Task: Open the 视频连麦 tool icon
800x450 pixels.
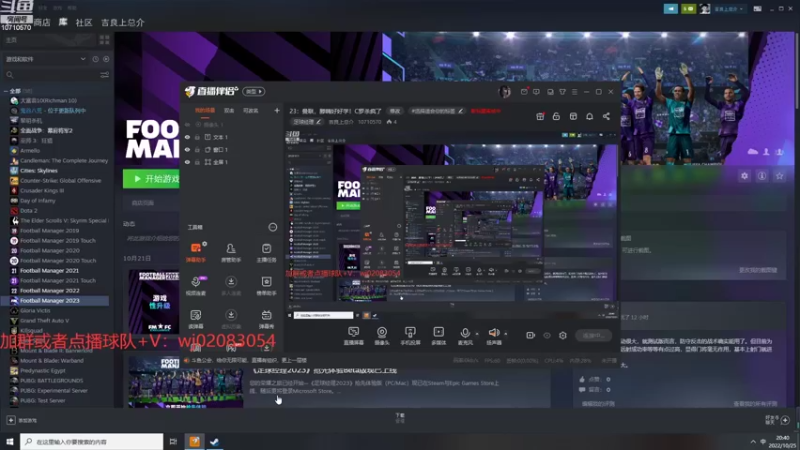Action: point(195,286)
